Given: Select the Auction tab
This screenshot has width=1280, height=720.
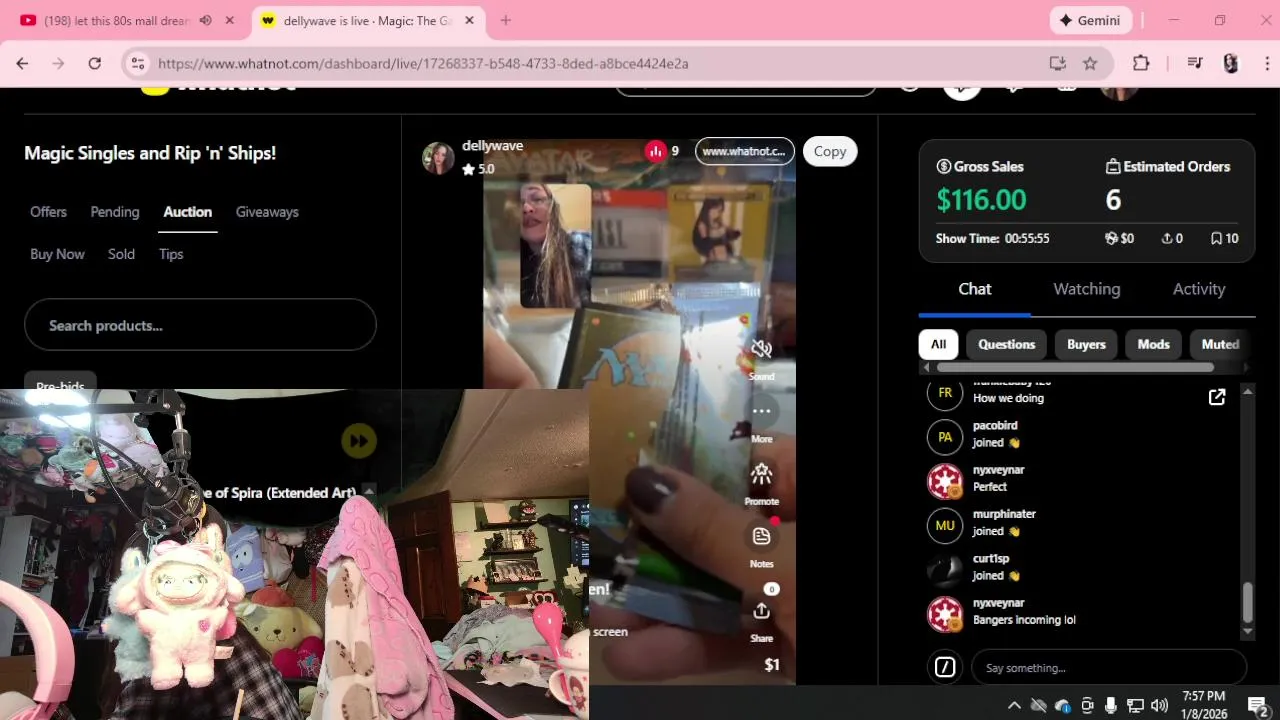Looking at the screenshot, I should [188, 212].
